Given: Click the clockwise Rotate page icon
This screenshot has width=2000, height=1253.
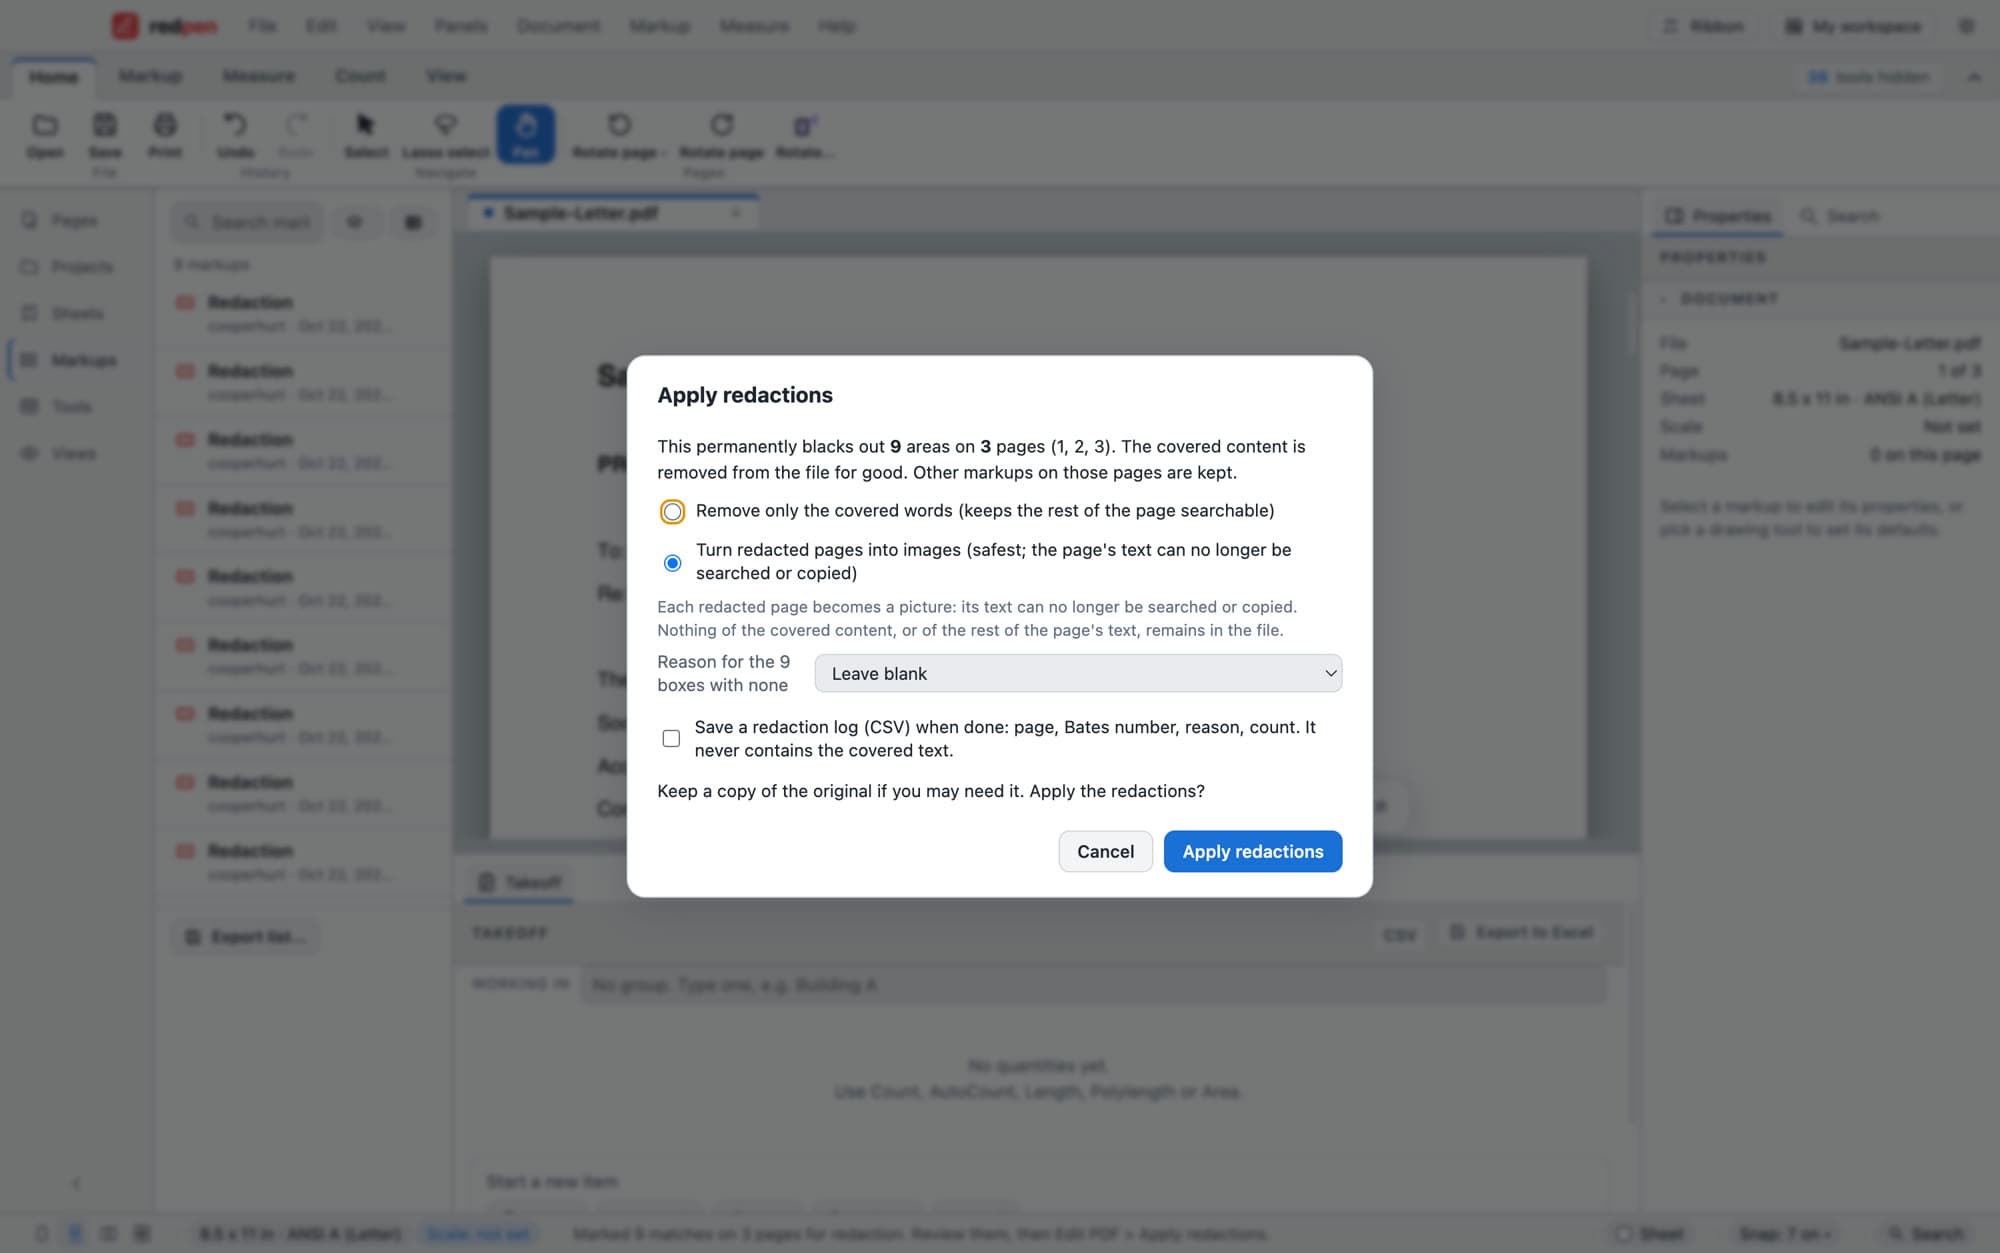Looking at the screenshot, I should [x=721, y=125].
